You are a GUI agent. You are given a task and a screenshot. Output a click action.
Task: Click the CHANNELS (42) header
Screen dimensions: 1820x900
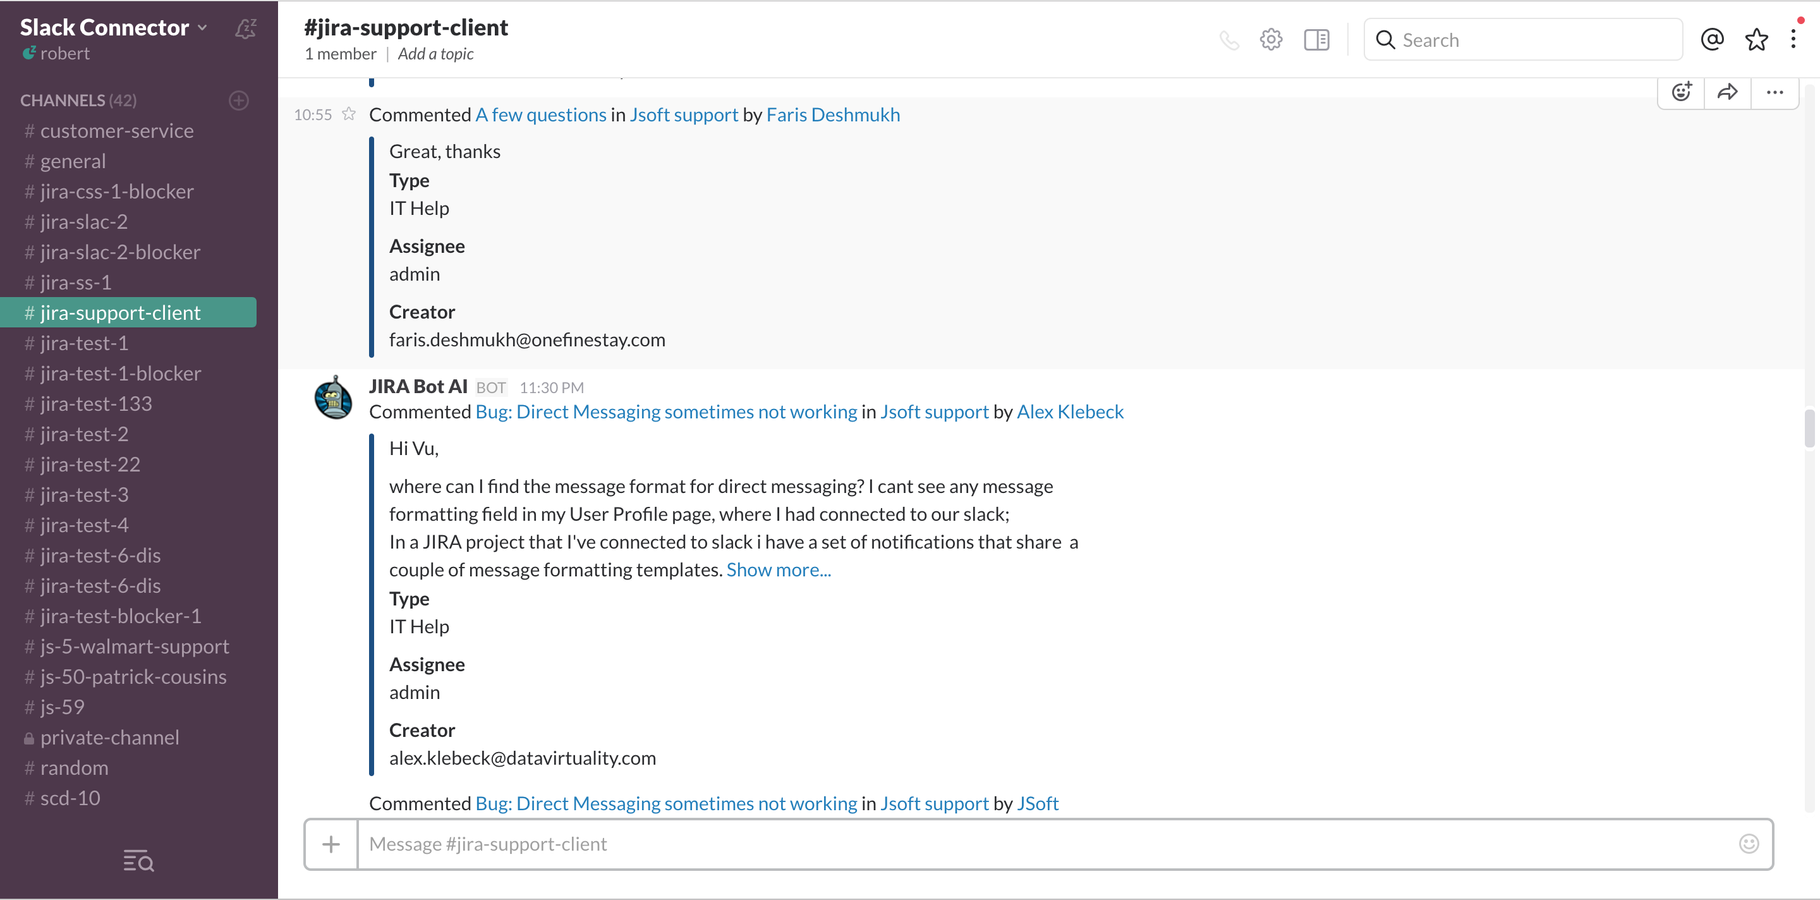click(x=78, y=100)
